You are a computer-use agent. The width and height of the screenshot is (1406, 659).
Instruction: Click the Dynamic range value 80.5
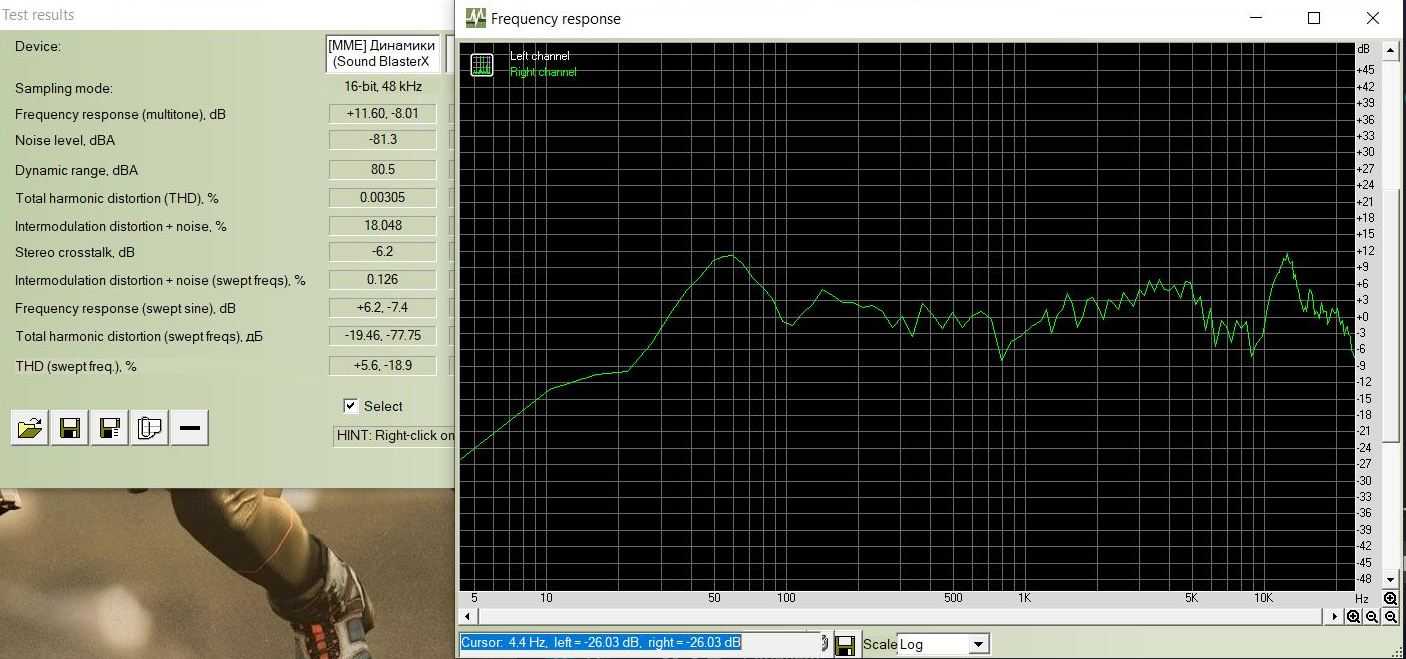[x=383, y=169]
